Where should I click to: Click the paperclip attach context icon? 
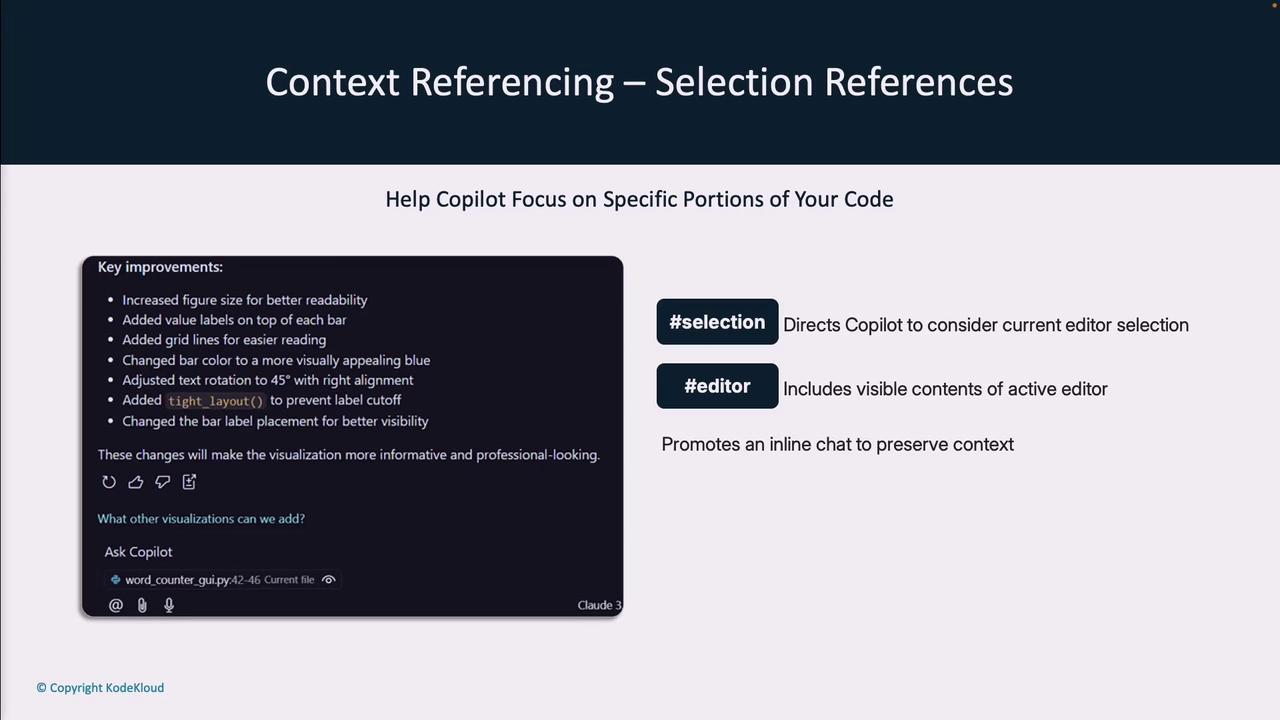coord(142,605)
